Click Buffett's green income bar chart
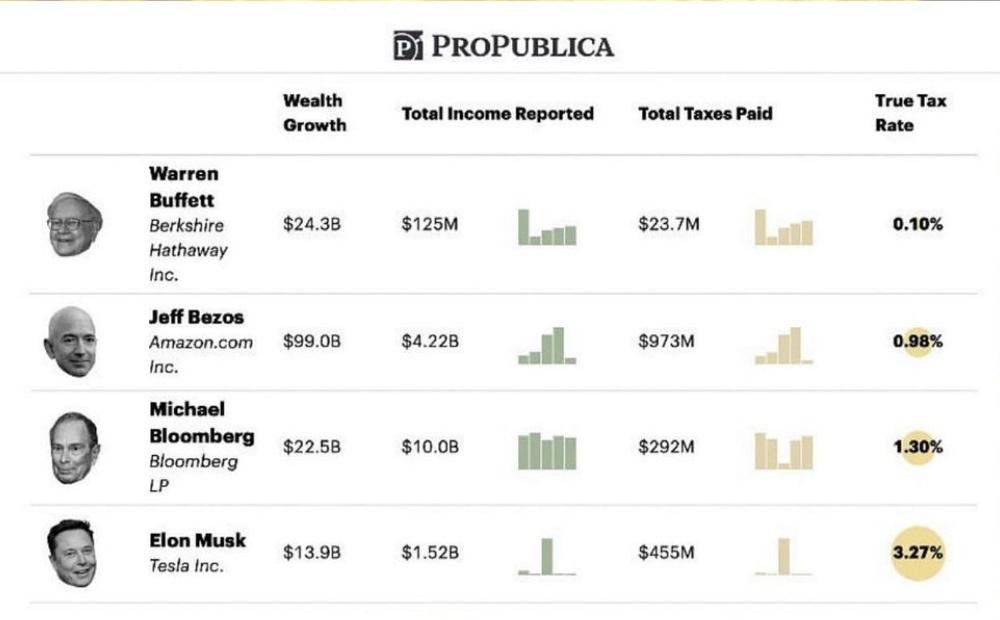This screenshot has height=620, width=1000. coord(547,228)
